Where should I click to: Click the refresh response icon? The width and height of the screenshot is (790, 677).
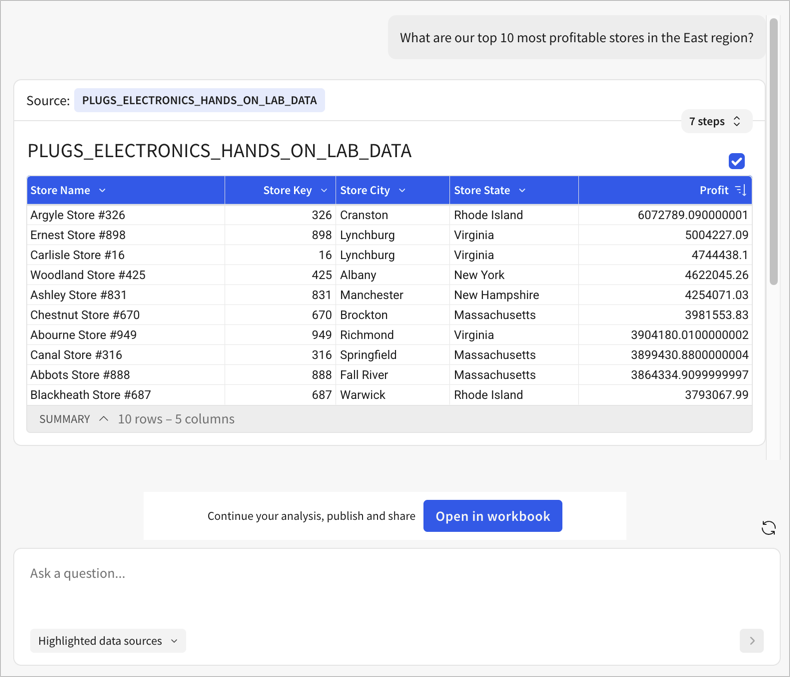[x=768, y=528]
